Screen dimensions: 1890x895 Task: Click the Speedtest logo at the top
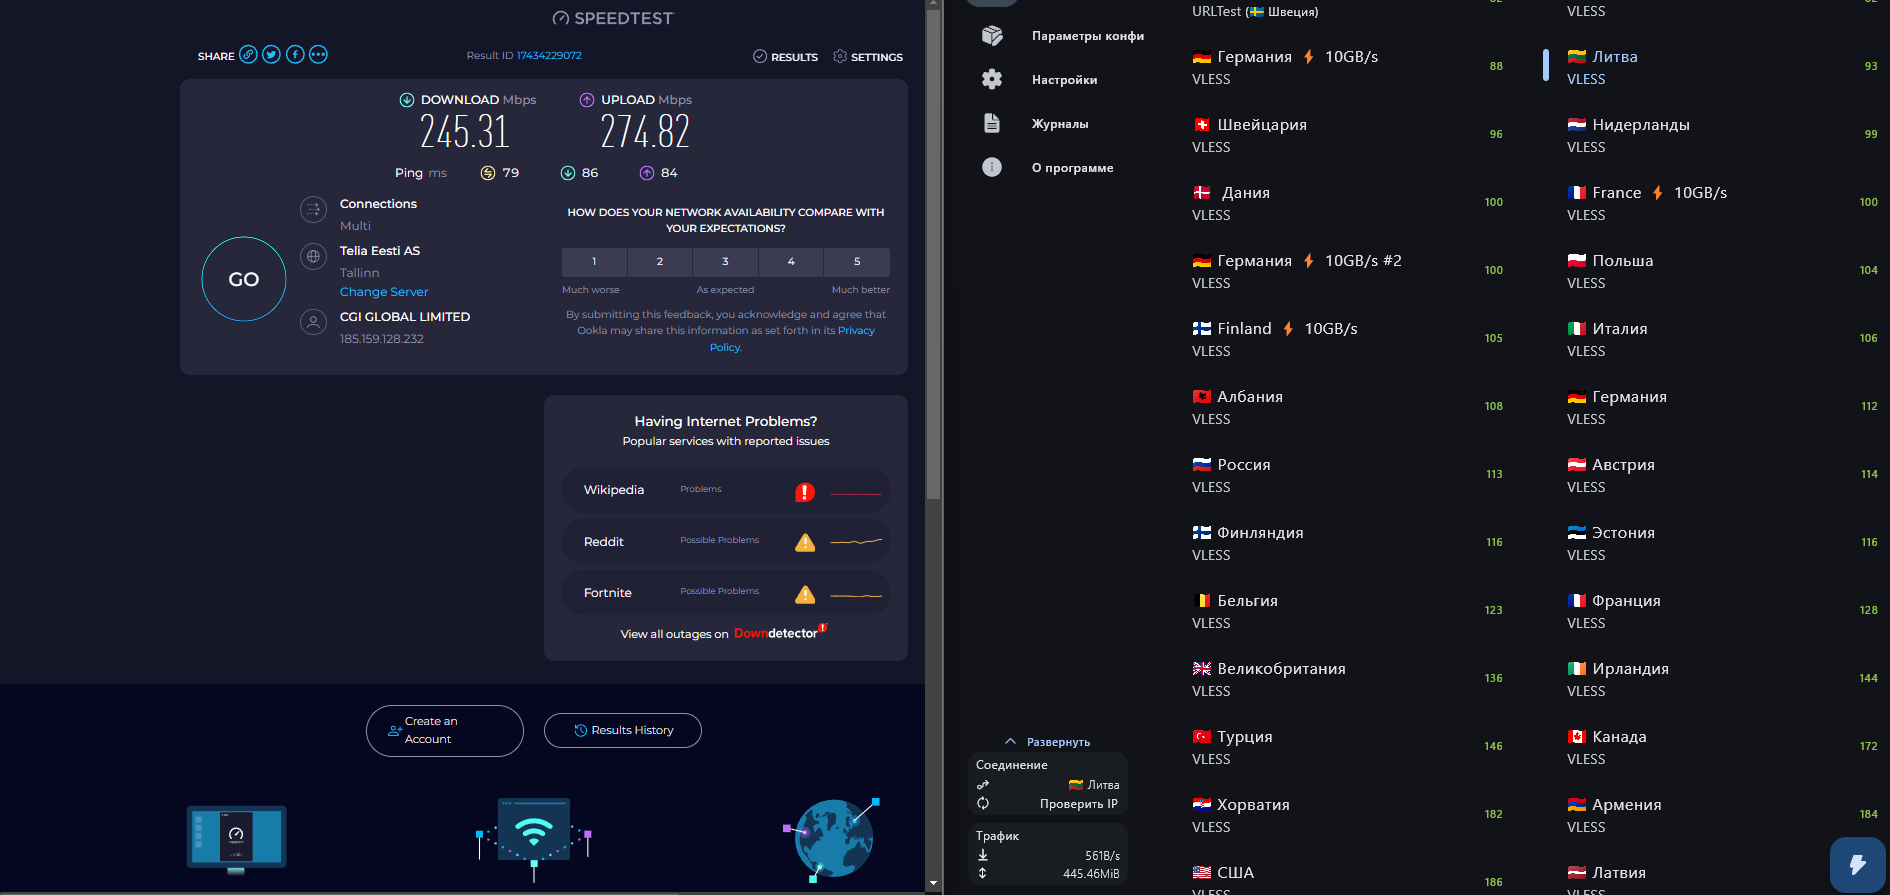pyautogui.click(x=613, y=18)
